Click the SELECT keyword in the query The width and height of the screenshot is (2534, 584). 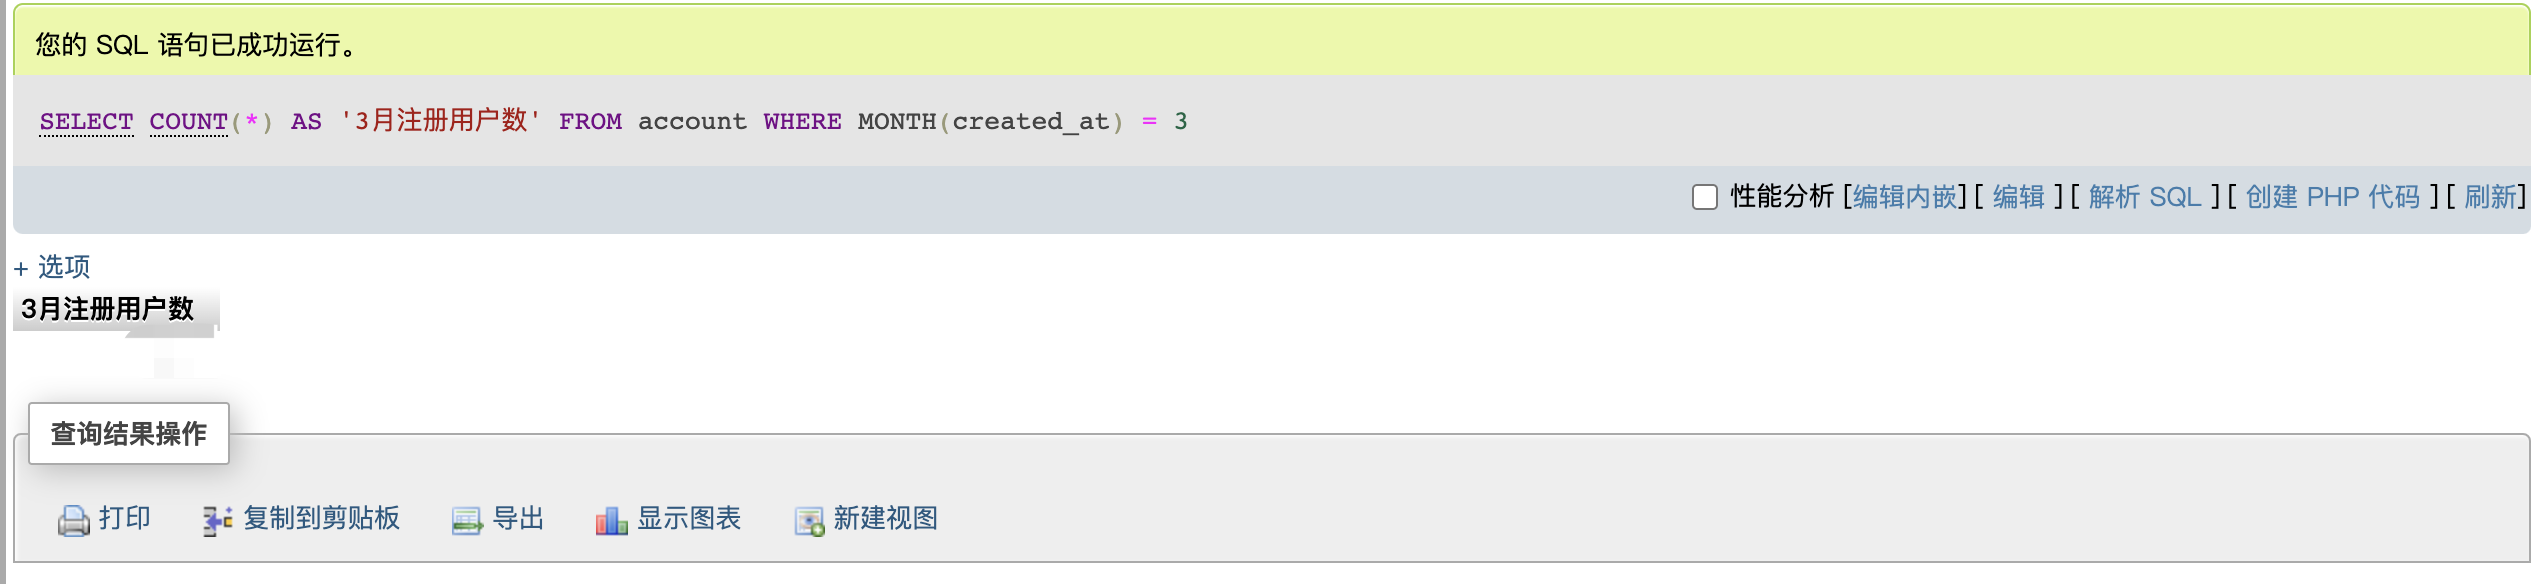(x=86, y=122)
